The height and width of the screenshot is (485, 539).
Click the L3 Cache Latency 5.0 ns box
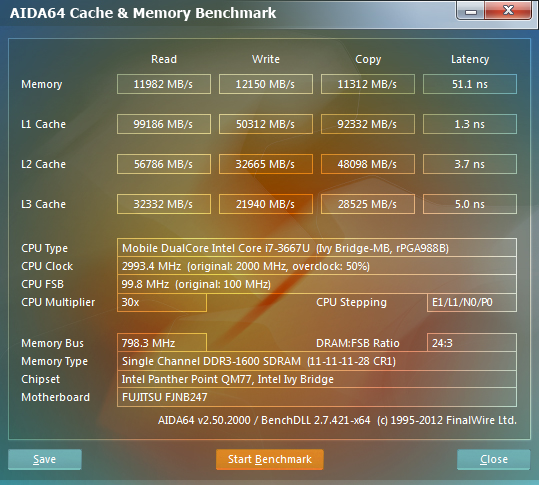[x=470, y=204]
